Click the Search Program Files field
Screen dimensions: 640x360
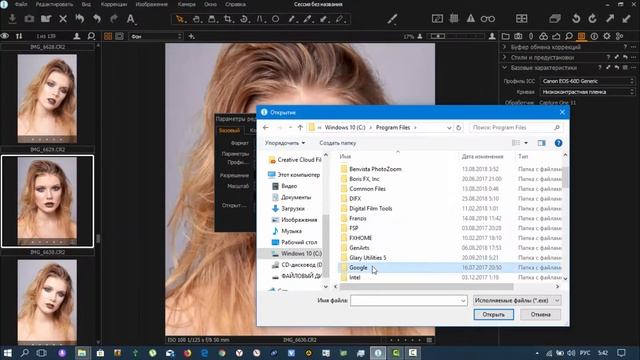516,128
